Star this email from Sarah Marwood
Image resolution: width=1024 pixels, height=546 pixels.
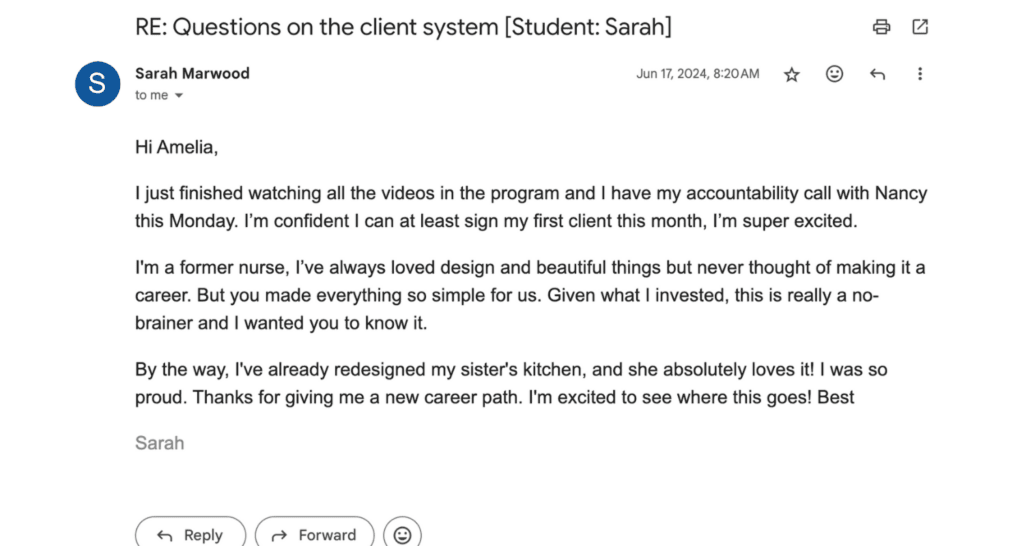click(791, 74)
